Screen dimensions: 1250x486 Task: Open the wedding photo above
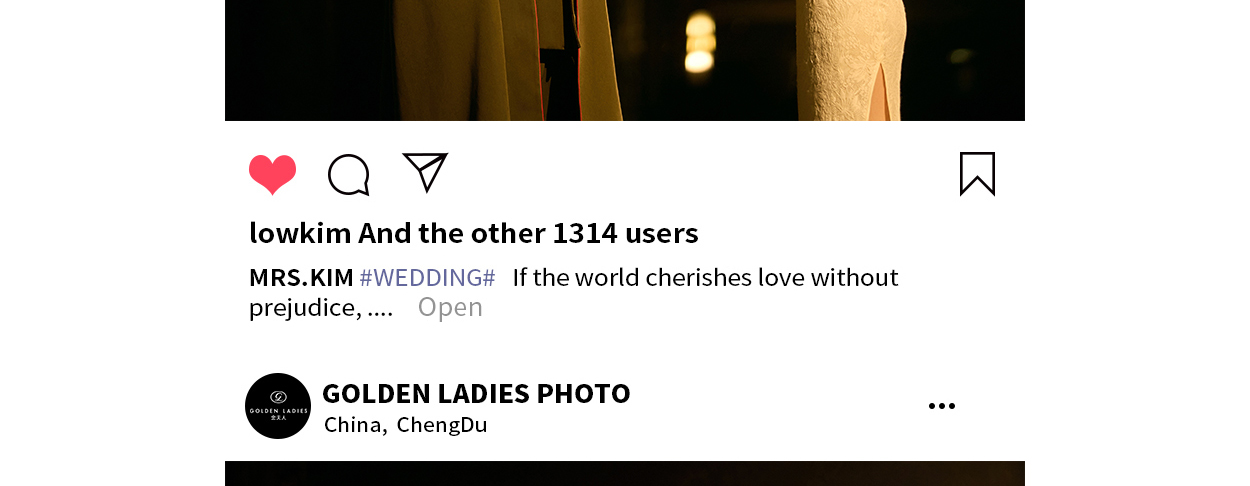(x=625, y=60)
